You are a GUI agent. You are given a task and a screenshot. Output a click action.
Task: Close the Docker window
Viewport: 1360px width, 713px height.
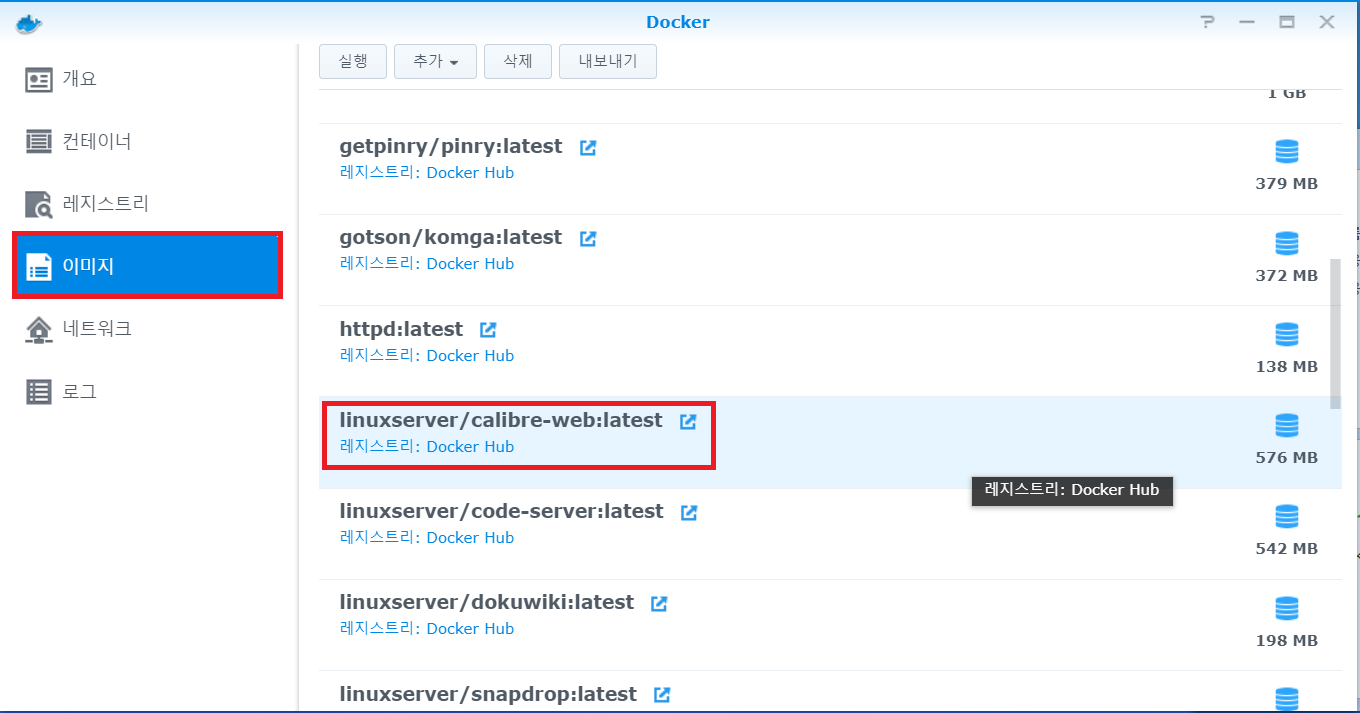(1327, 22)
